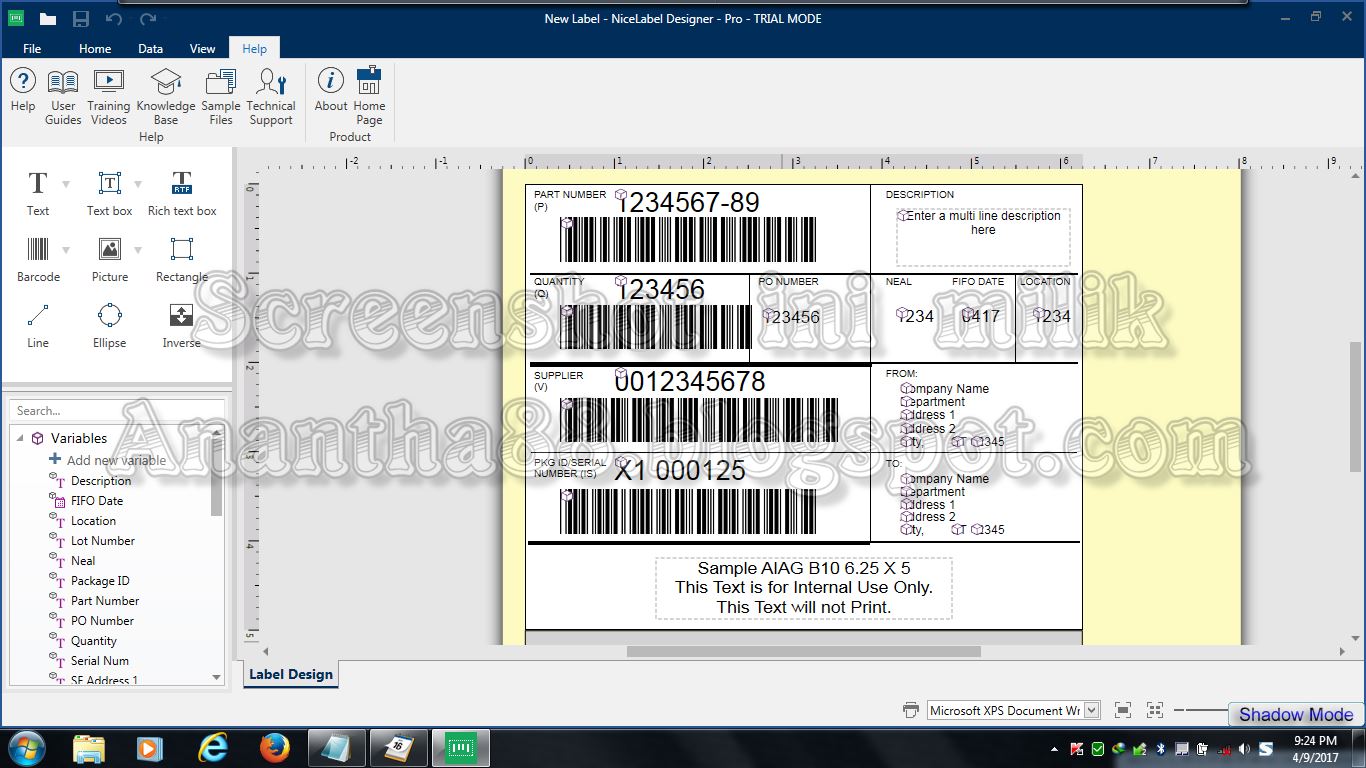Select the Text box tool

[109, 193]
